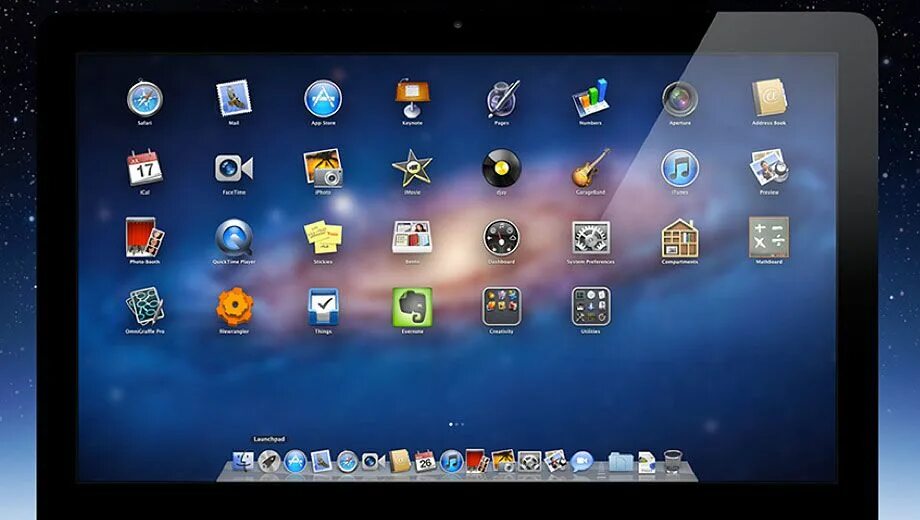
Task: Launch the Stickies app
Action: click(323, 238)
